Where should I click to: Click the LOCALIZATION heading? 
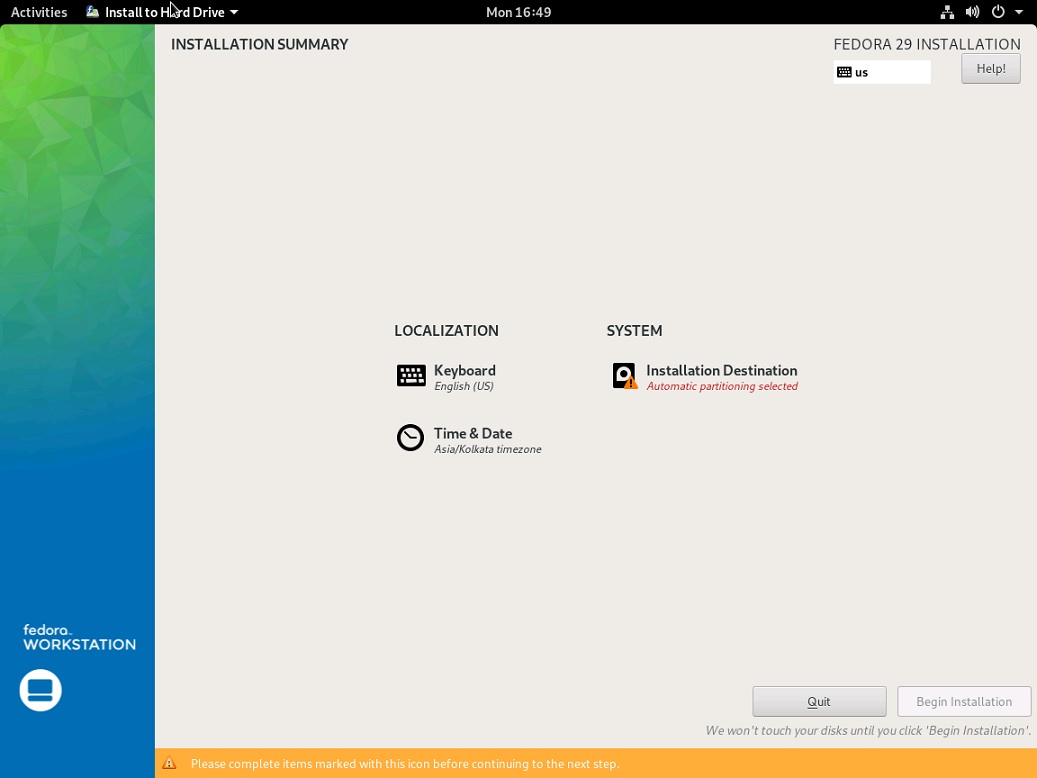click(x=446, y=331)
